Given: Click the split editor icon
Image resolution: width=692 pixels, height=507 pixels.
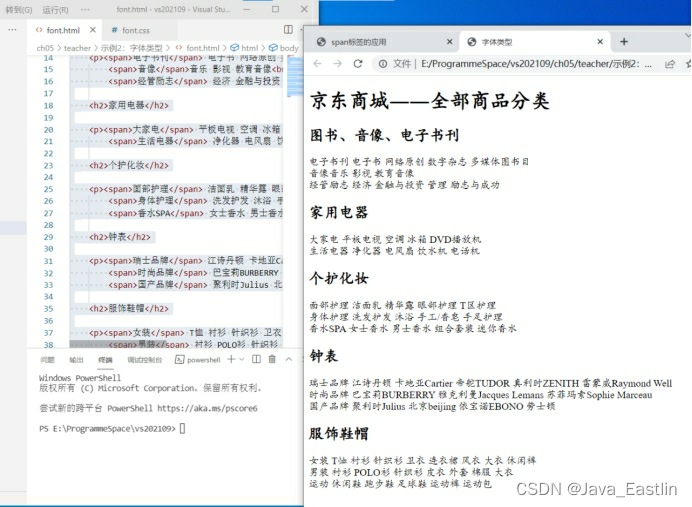Looking at the screenshot, I should pyautogui.click(x=288, y=30).
